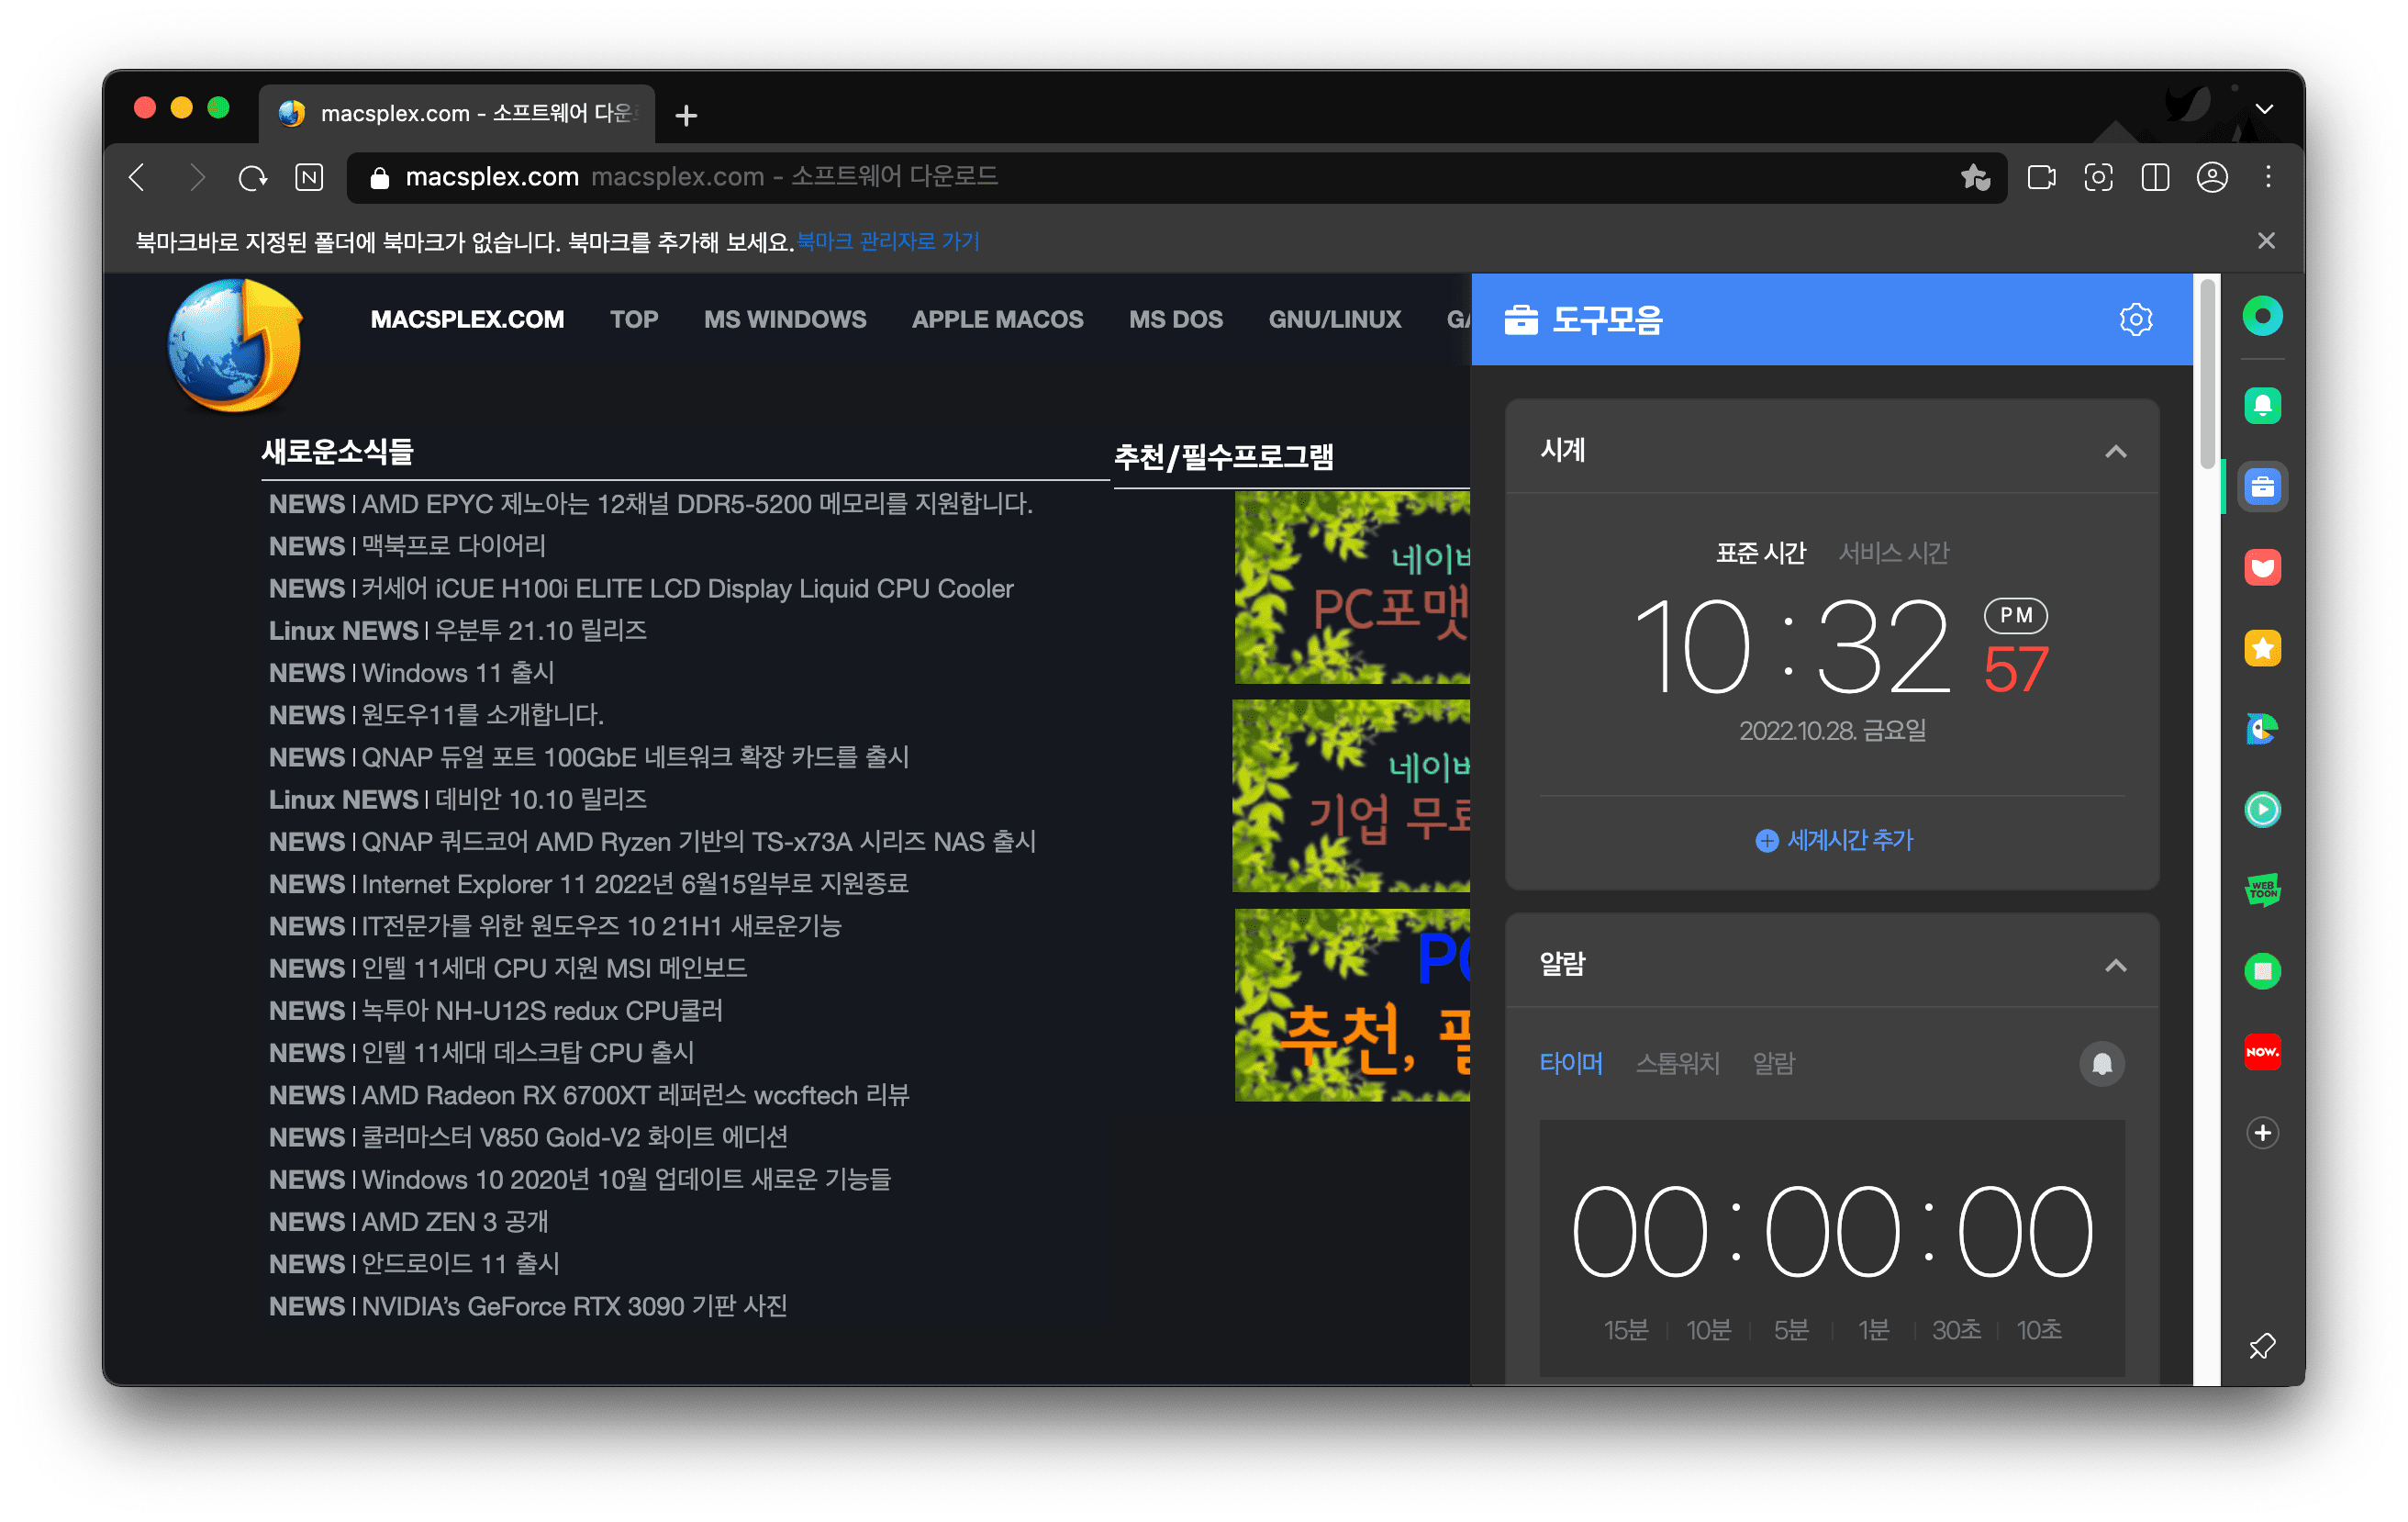
Task: Add 5분 to the timer
Action: (x=1790, y=1329)
